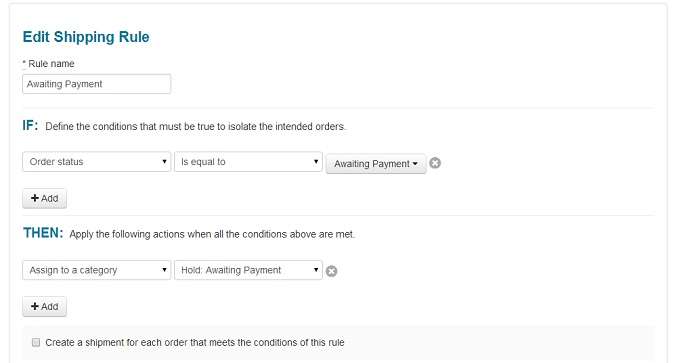The width and height of the screenshot is (675, 363).
Task: Click the caret on the Awaiting Payment value button
Action: pyautogui.click(x=415, y=164)
